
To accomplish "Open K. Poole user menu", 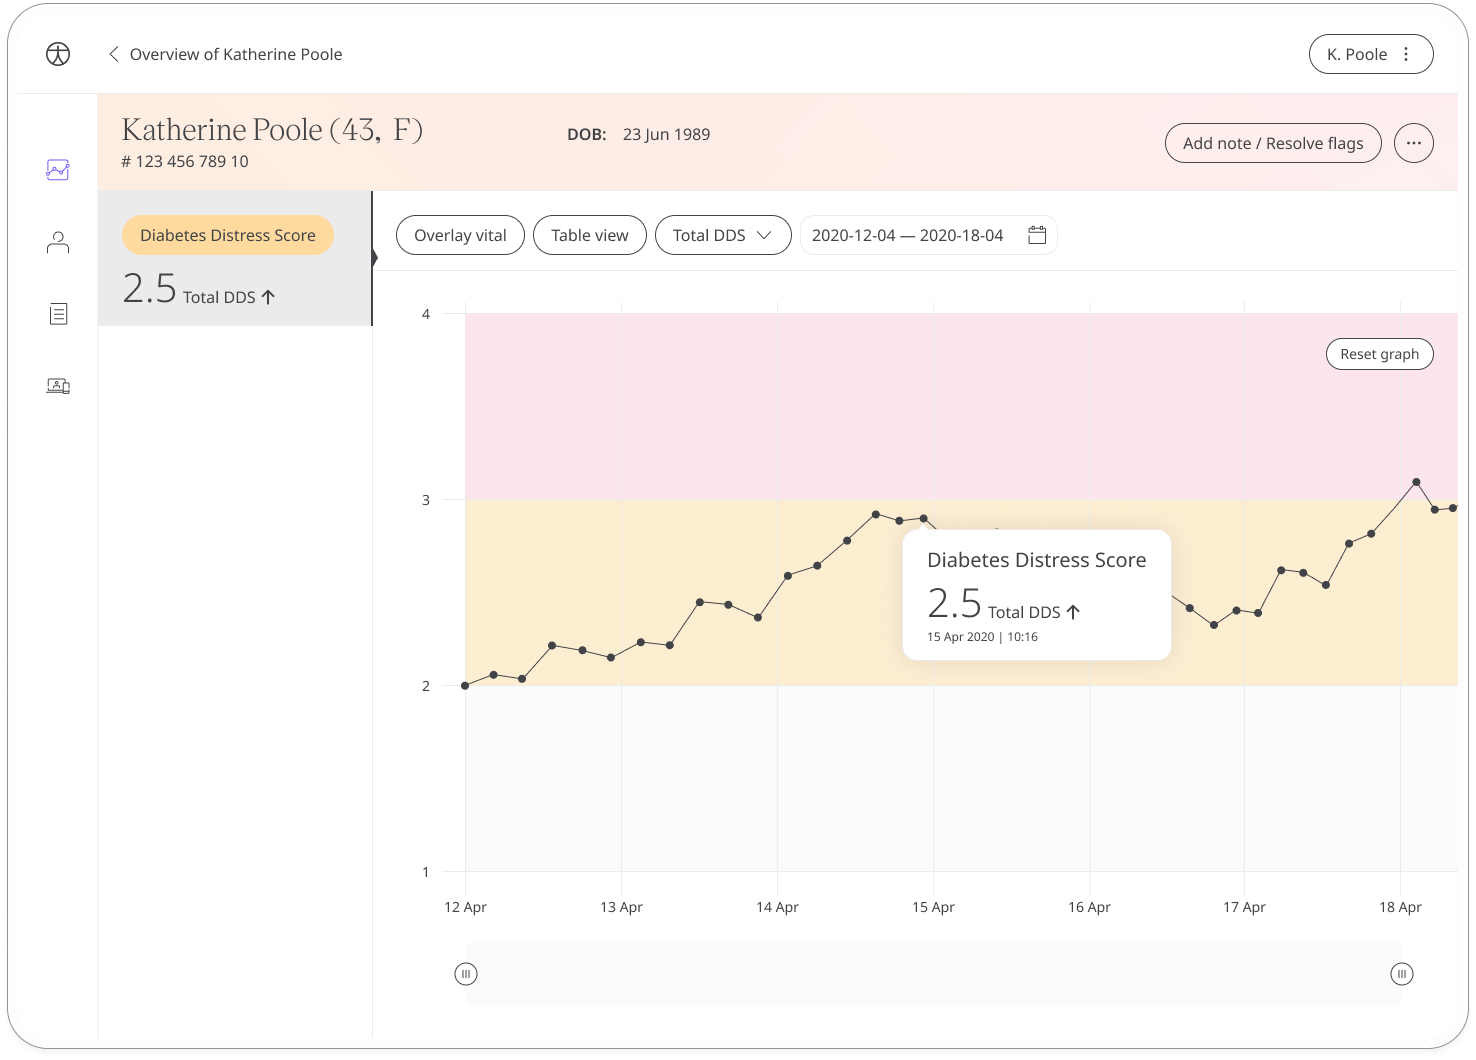I will (1371, 54).
